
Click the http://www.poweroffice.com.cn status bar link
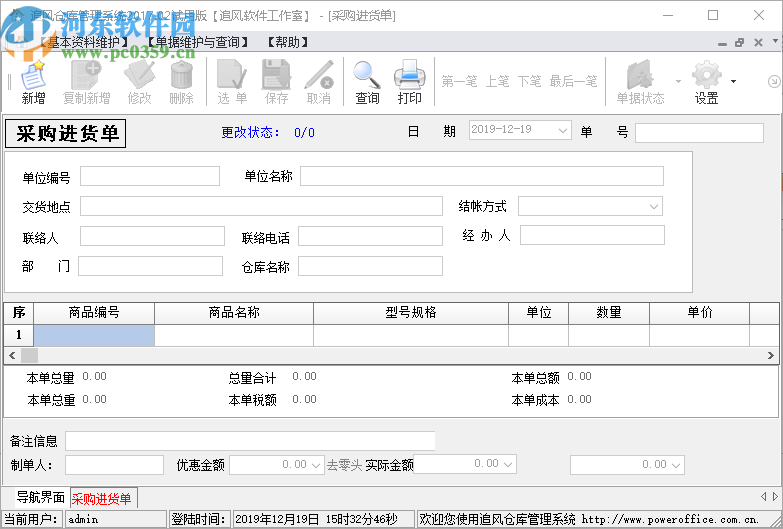click(x=670, y=520)
